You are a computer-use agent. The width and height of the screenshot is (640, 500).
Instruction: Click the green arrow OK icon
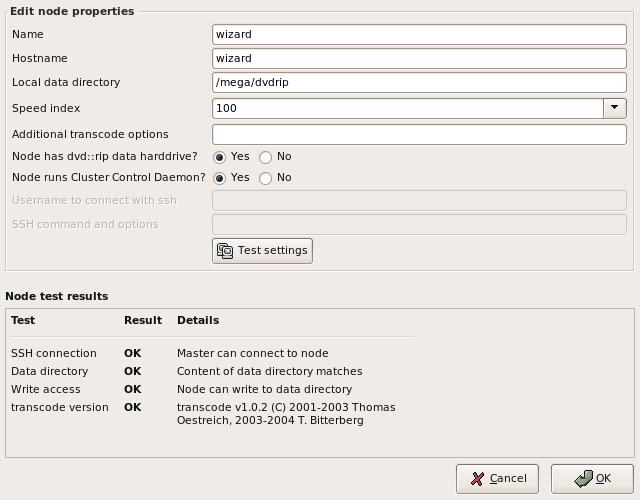pyautogui.click(x=583, y=479)
